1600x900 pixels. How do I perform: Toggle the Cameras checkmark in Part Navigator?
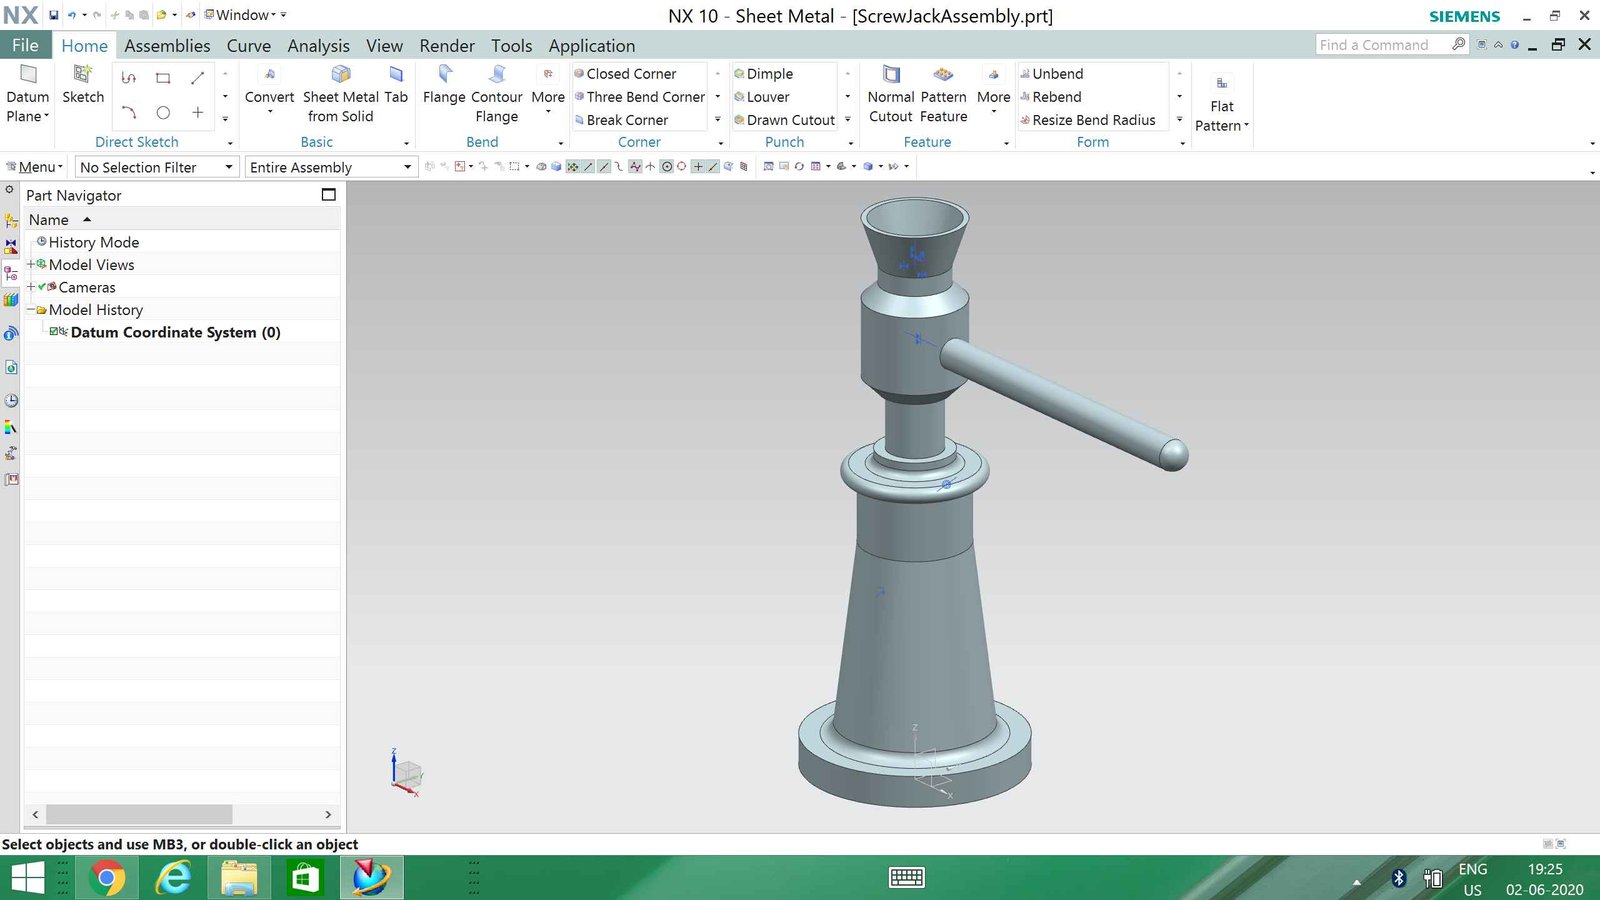42,287
